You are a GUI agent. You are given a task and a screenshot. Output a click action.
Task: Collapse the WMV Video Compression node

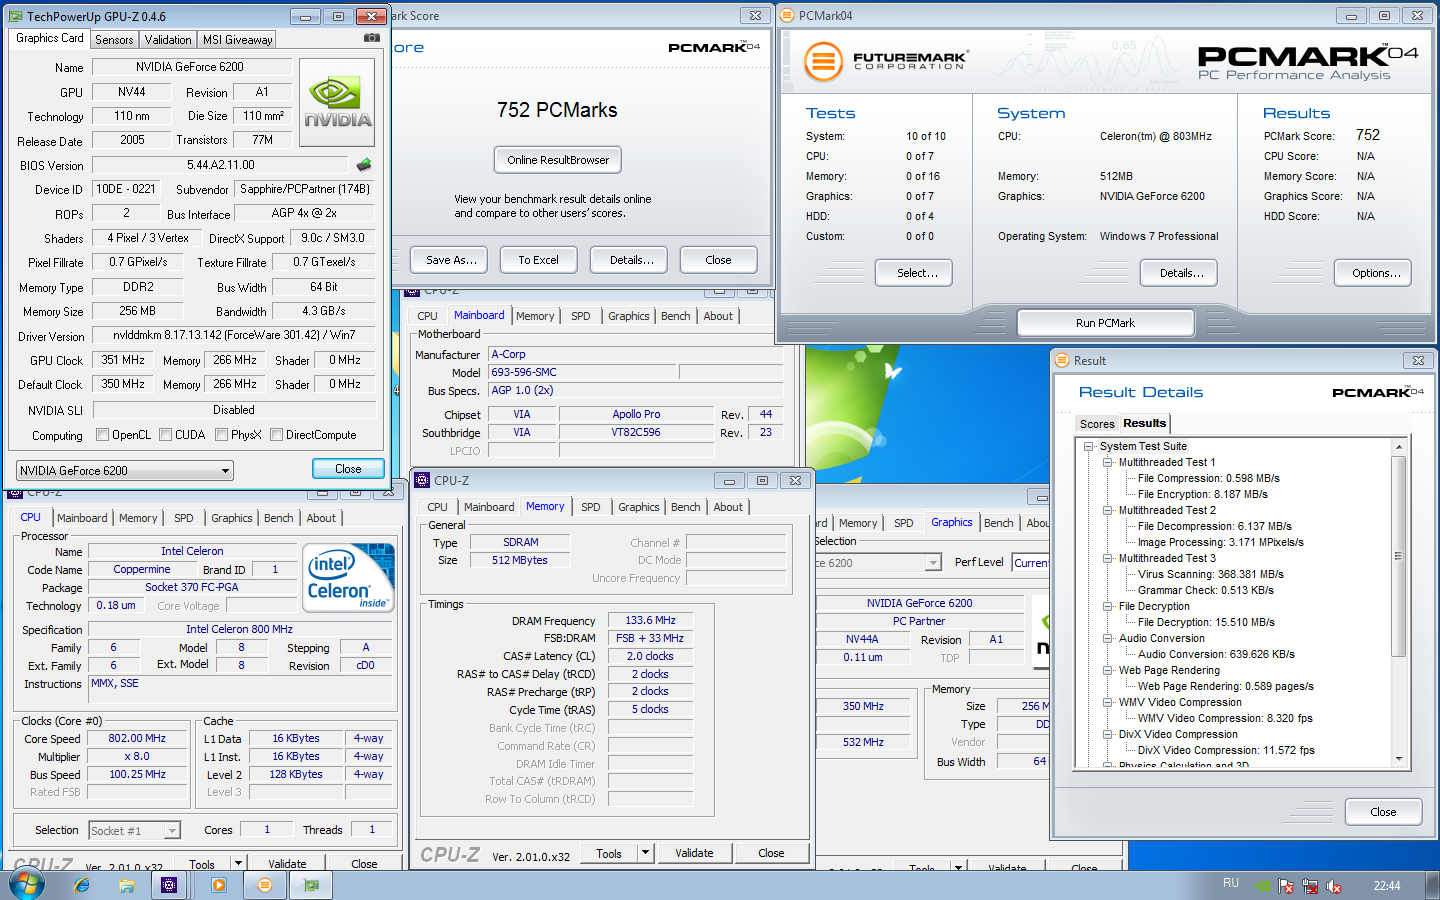1108,702
